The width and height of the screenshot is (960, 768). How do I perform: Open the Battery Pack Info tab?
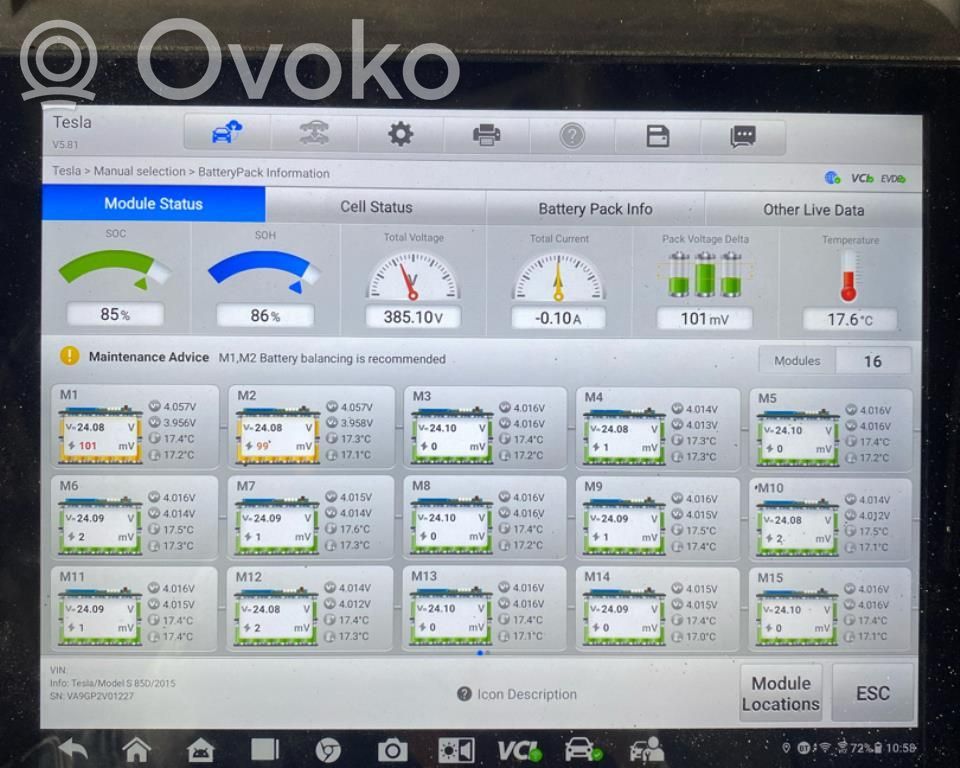[595, 209]
